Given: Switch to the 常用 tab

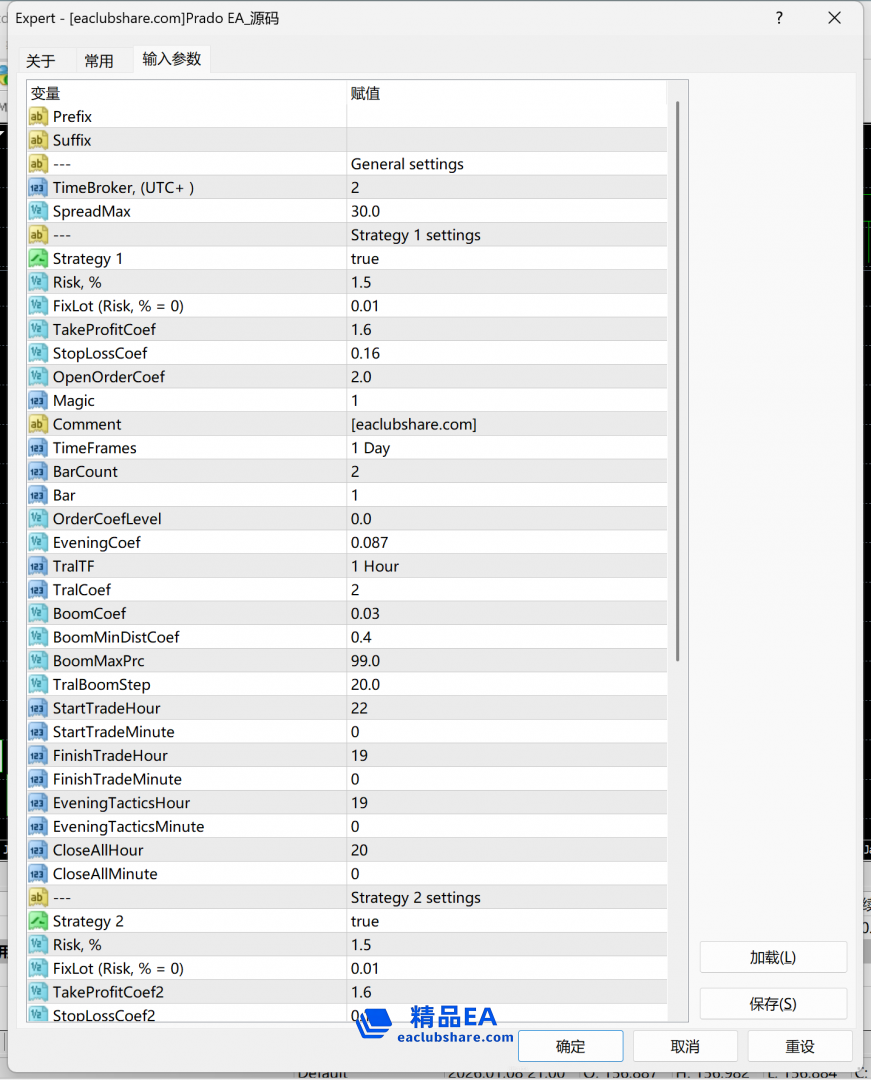Looking at the screenshot, I should point(99,61).
